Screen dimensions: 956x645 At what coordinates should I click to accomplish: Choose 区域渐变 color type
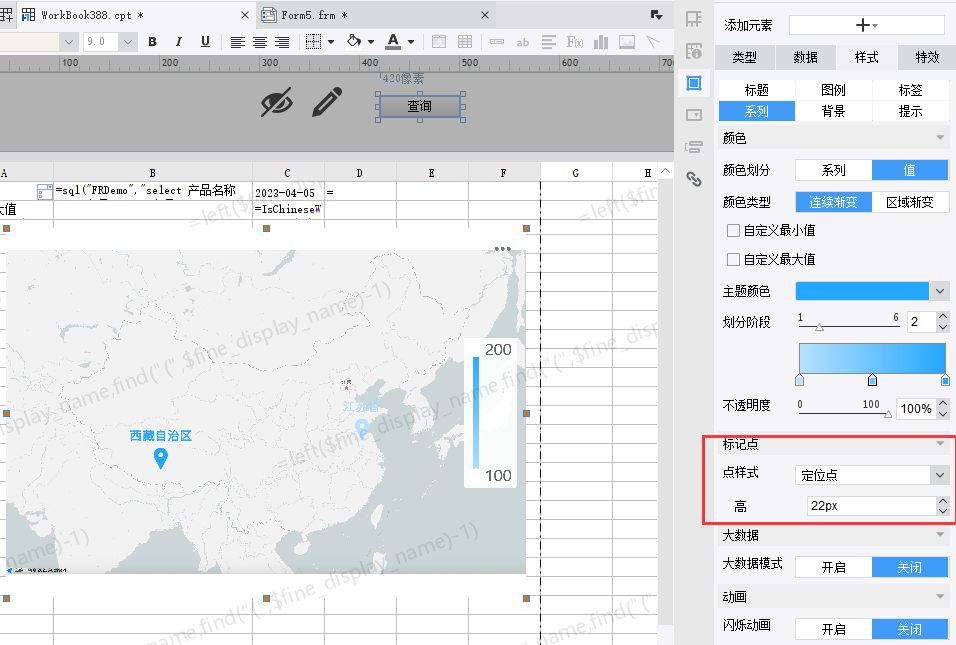coord(910,202)
